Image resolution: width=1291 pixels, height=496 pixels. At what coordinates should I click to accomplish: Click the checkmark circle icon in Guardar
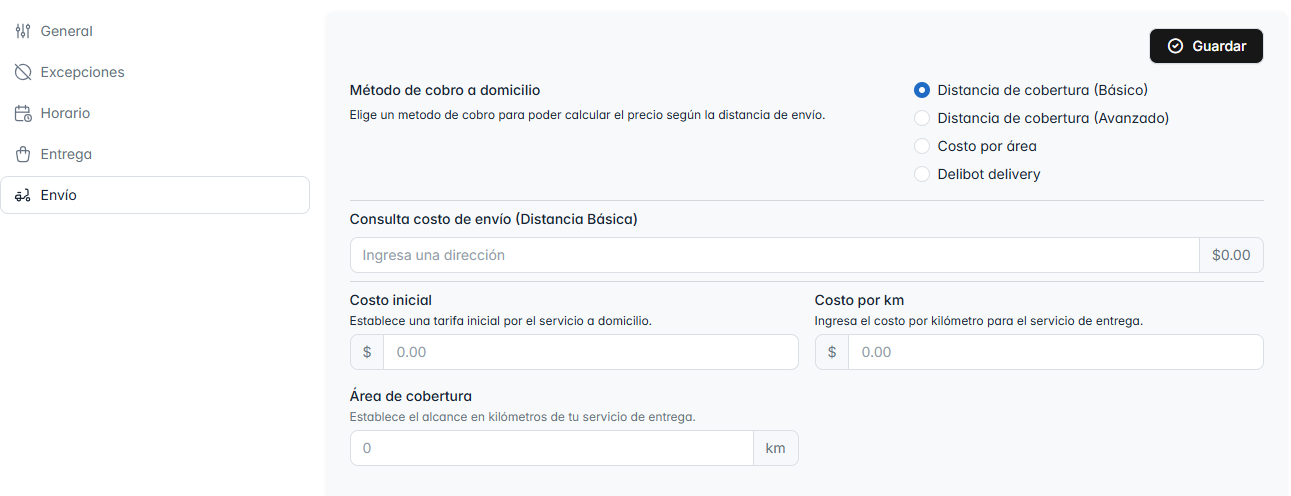tap(1175, 46)
